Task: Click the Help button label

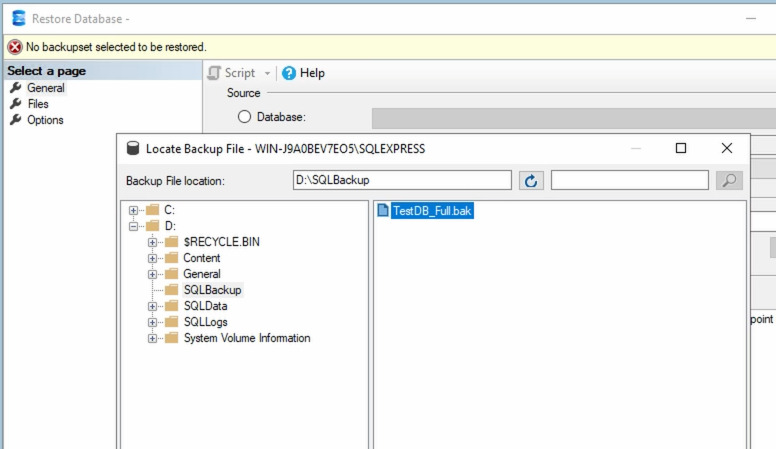Action: pos(312,73)
